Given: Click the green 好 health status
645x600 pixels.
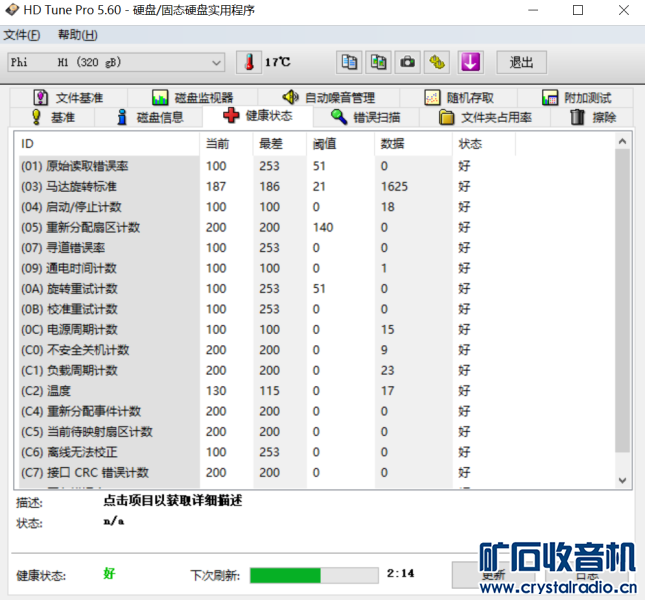Looking at the screenshot, I should click(x=109, y=574).
